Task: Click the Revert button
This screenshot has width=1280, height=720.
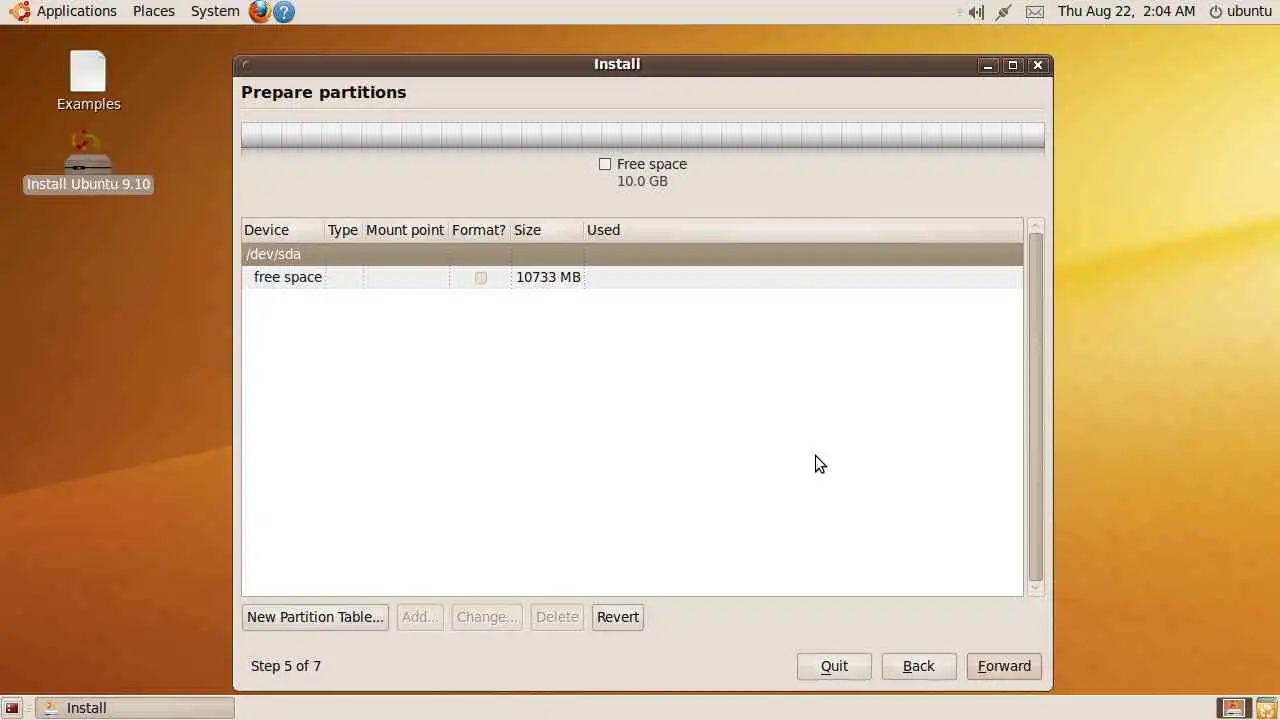Action: tap(618, 617)
